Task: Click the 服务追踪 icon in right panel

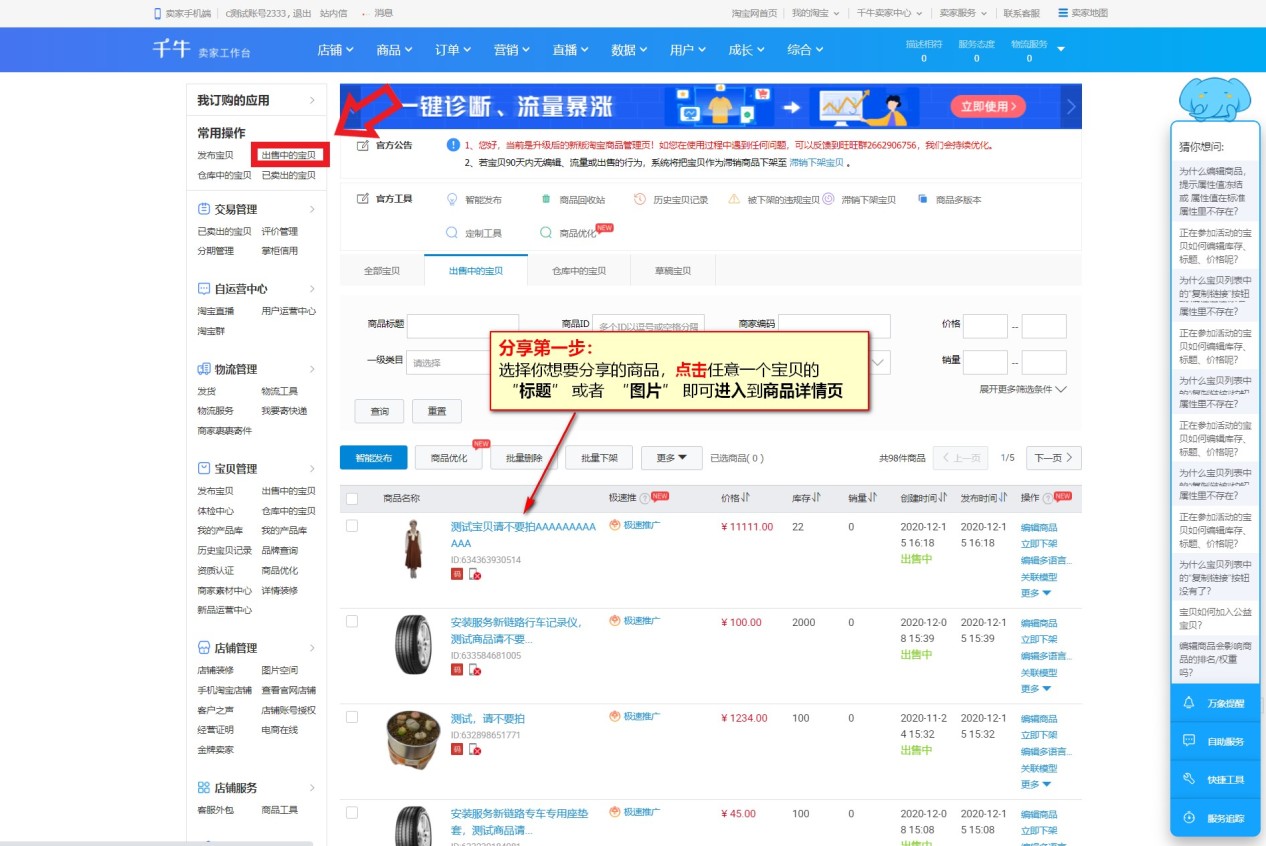Action: 1189,818
